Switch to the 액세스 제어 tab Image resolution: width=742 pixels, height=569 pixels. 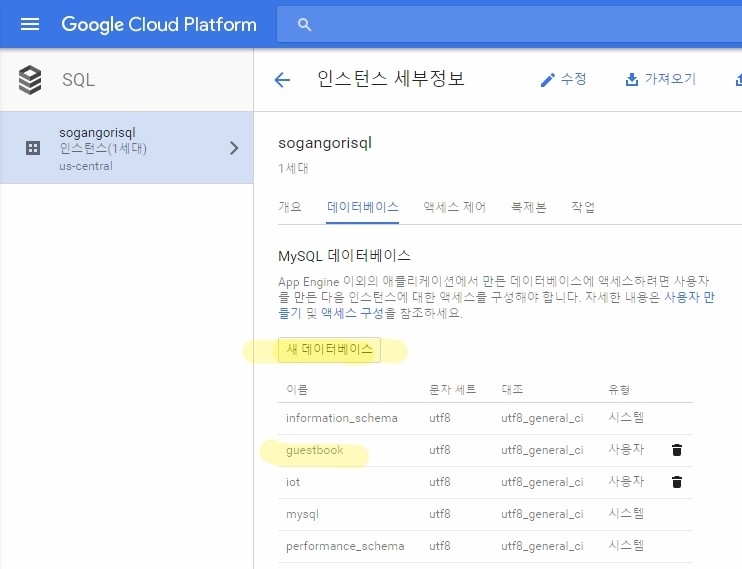454,207
